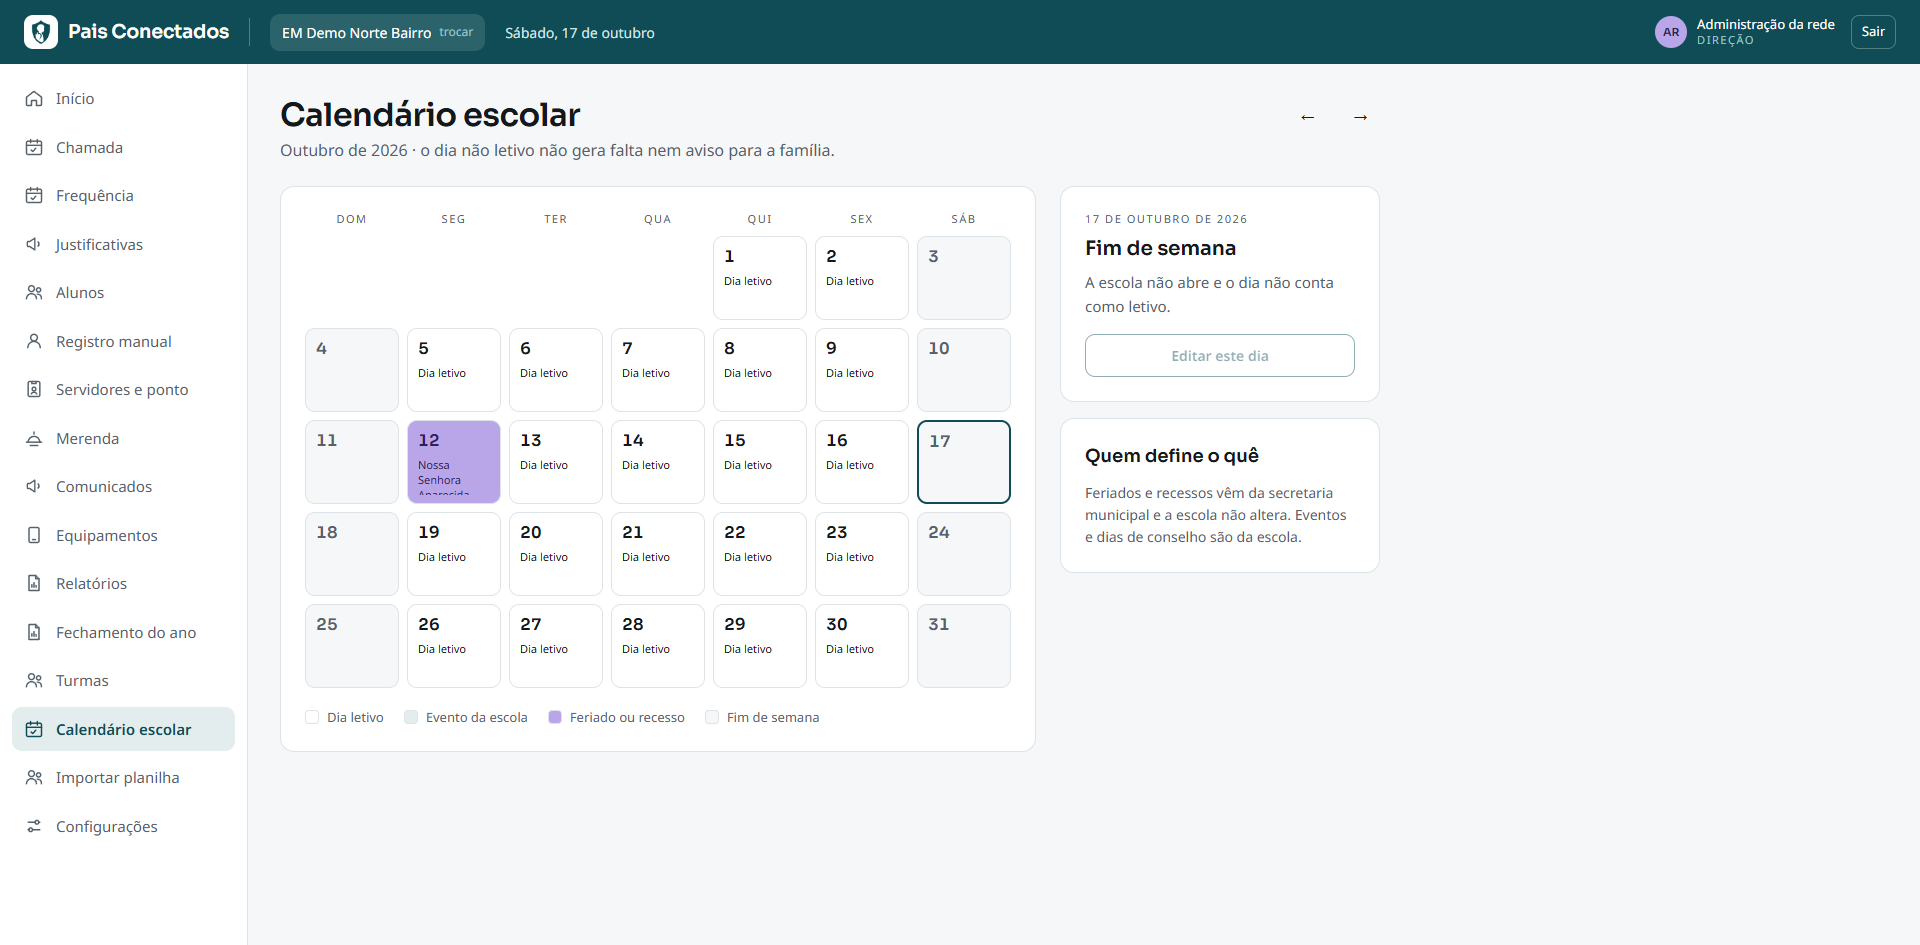
Task: Click the Equipamentos device icon
Action: [x=34, y=535]
